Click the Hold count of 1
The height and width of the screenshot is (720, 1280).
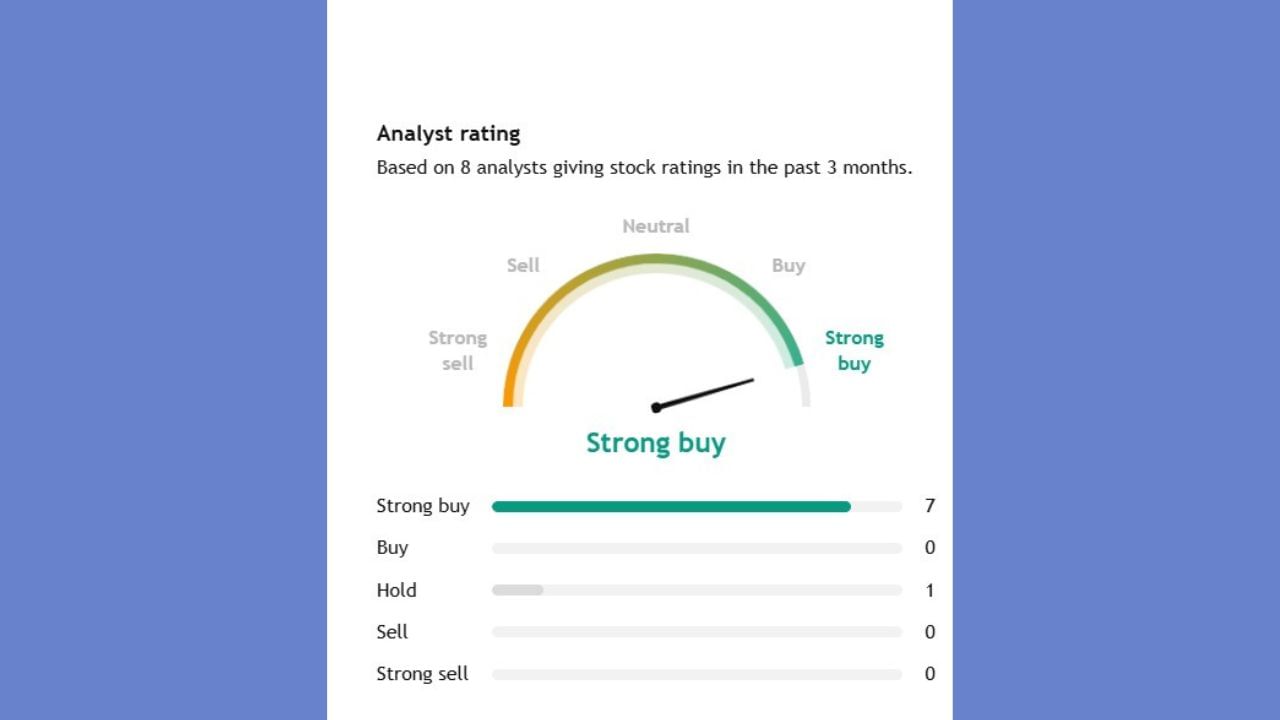(x=930, y=590)
